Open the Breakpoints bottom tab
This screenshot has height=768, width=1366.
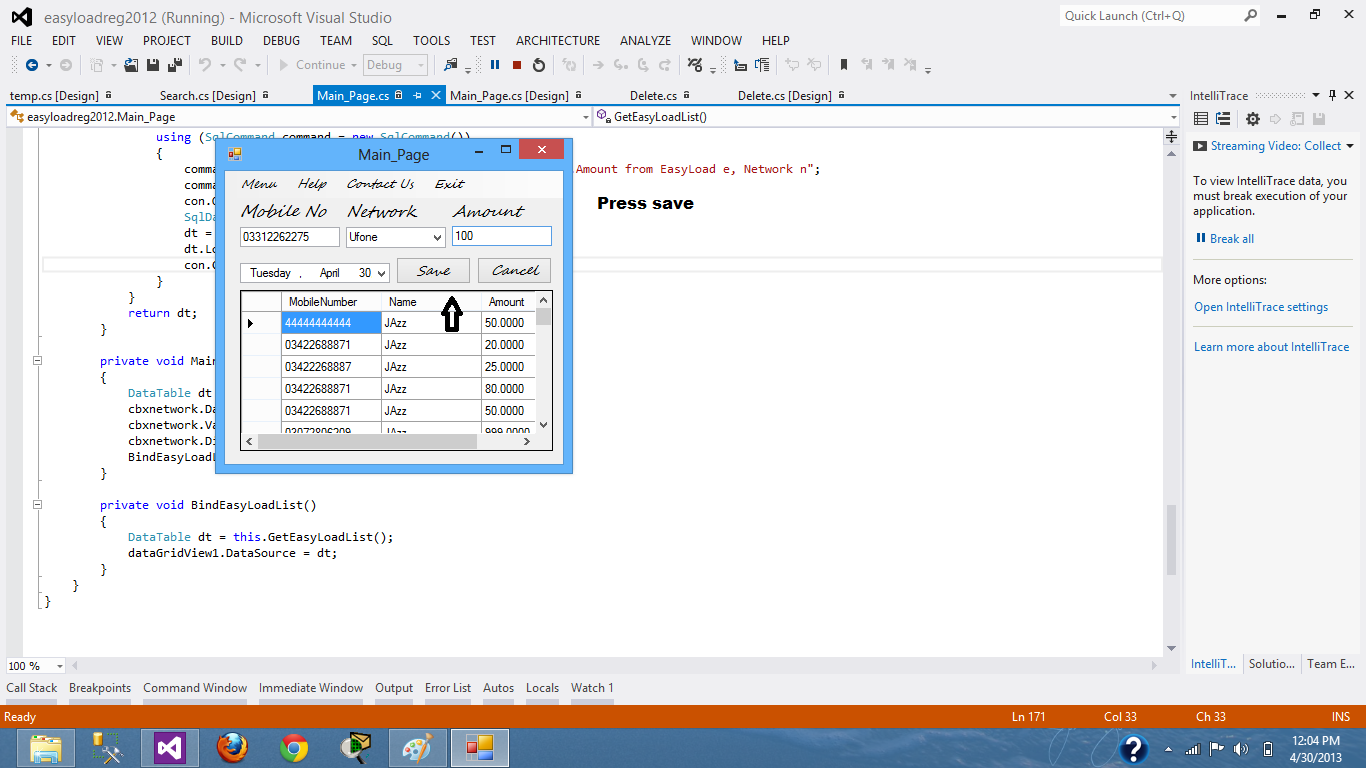(x=100, y=688)
